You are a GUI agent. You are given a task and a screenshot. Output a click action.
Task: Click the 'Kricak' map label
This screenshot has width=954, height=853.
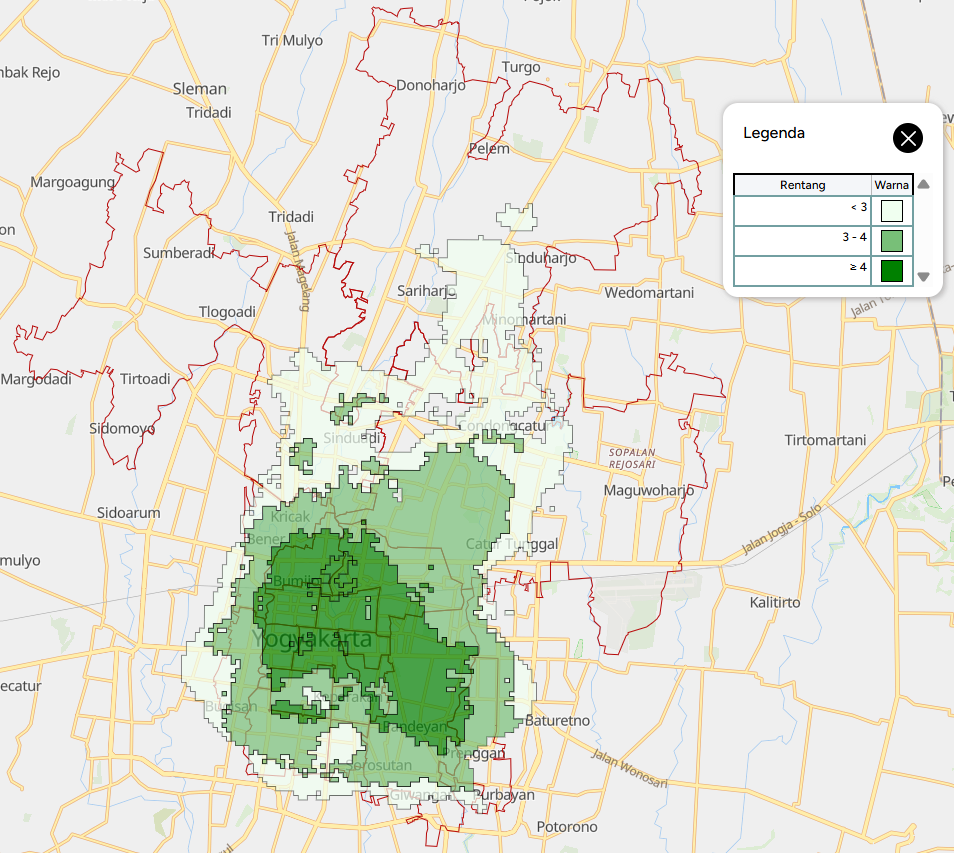[x=290, y=517]
